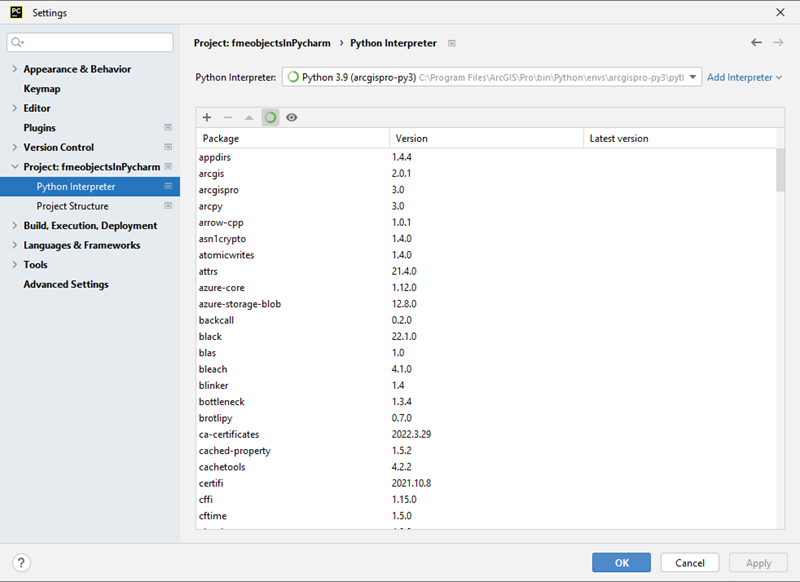Focus the settings search field
800x582 pixels.
[89, 42]
